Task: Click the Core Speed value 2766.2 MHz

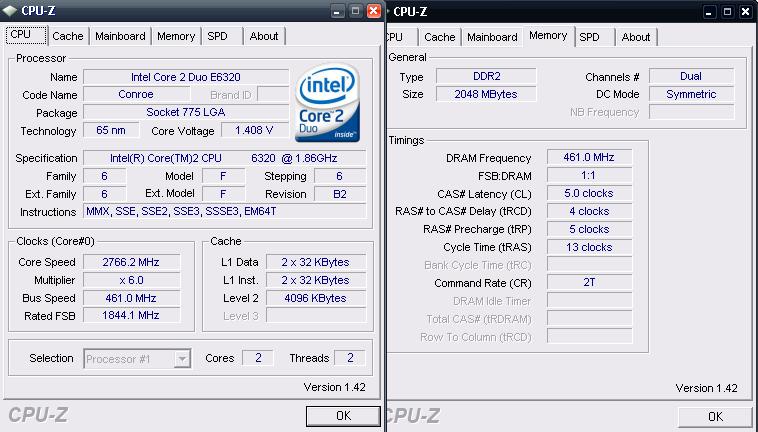Action: [x=131, y=262]
